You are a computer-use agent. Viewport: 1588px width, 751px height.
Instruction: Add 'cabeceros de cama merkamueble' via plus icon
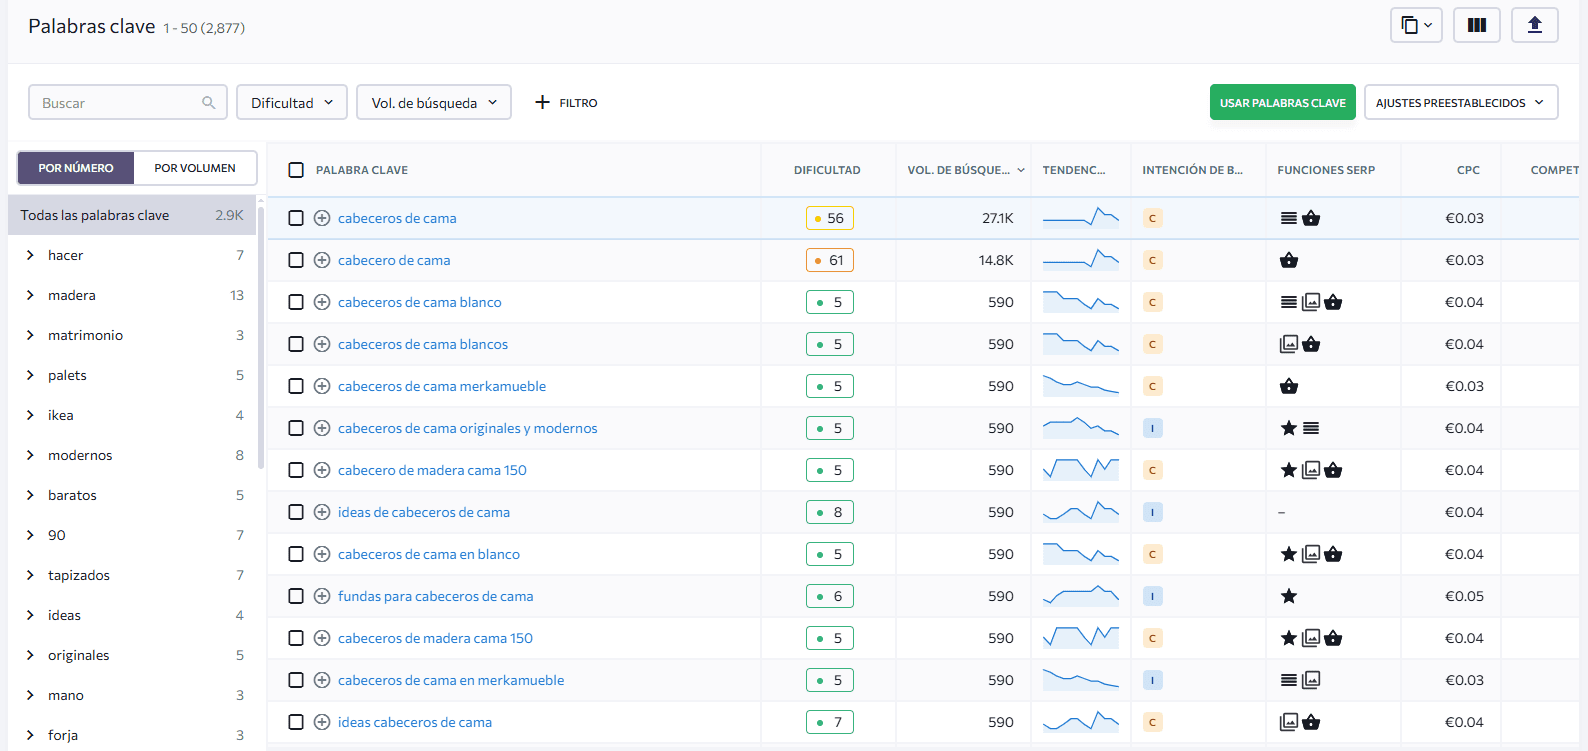click(322, 386)
